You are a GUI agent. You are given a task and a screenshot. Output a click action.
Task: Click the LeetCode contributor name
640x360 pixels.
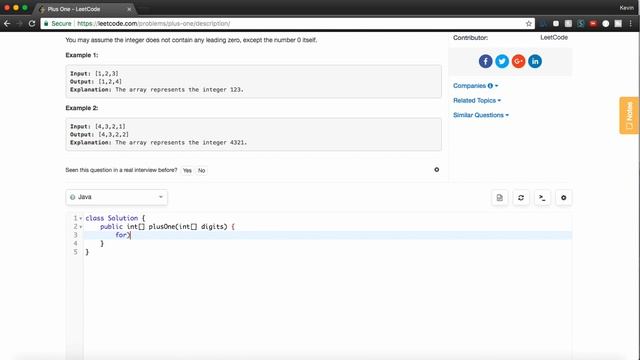click(x=554, y=38)
